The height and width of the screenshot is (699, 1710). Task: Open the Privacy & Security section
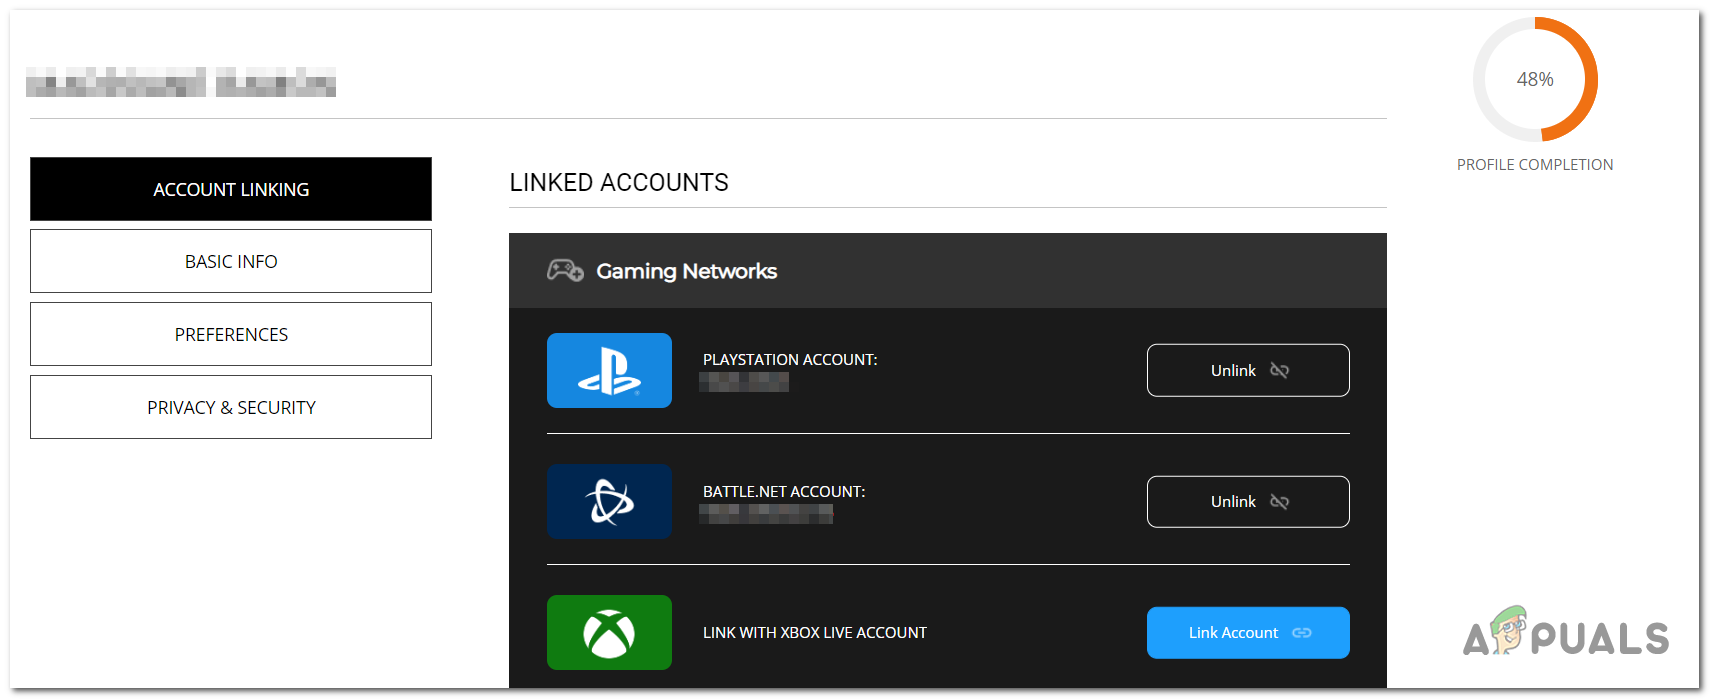[x=231, y=407]
